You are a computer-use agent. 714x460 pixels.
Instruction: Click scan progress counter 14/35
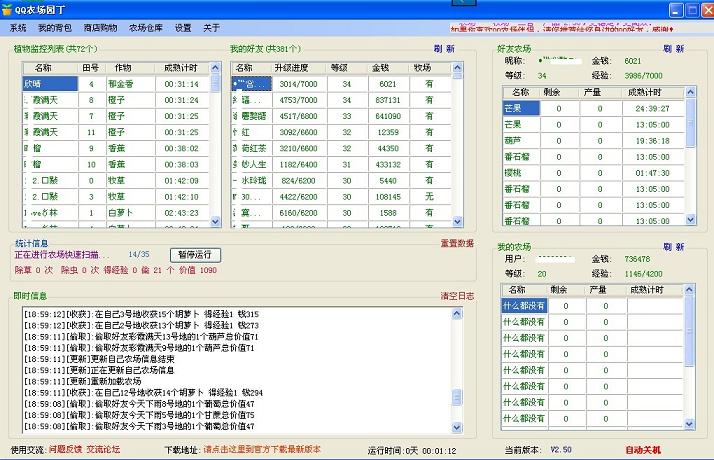[139, 254]
